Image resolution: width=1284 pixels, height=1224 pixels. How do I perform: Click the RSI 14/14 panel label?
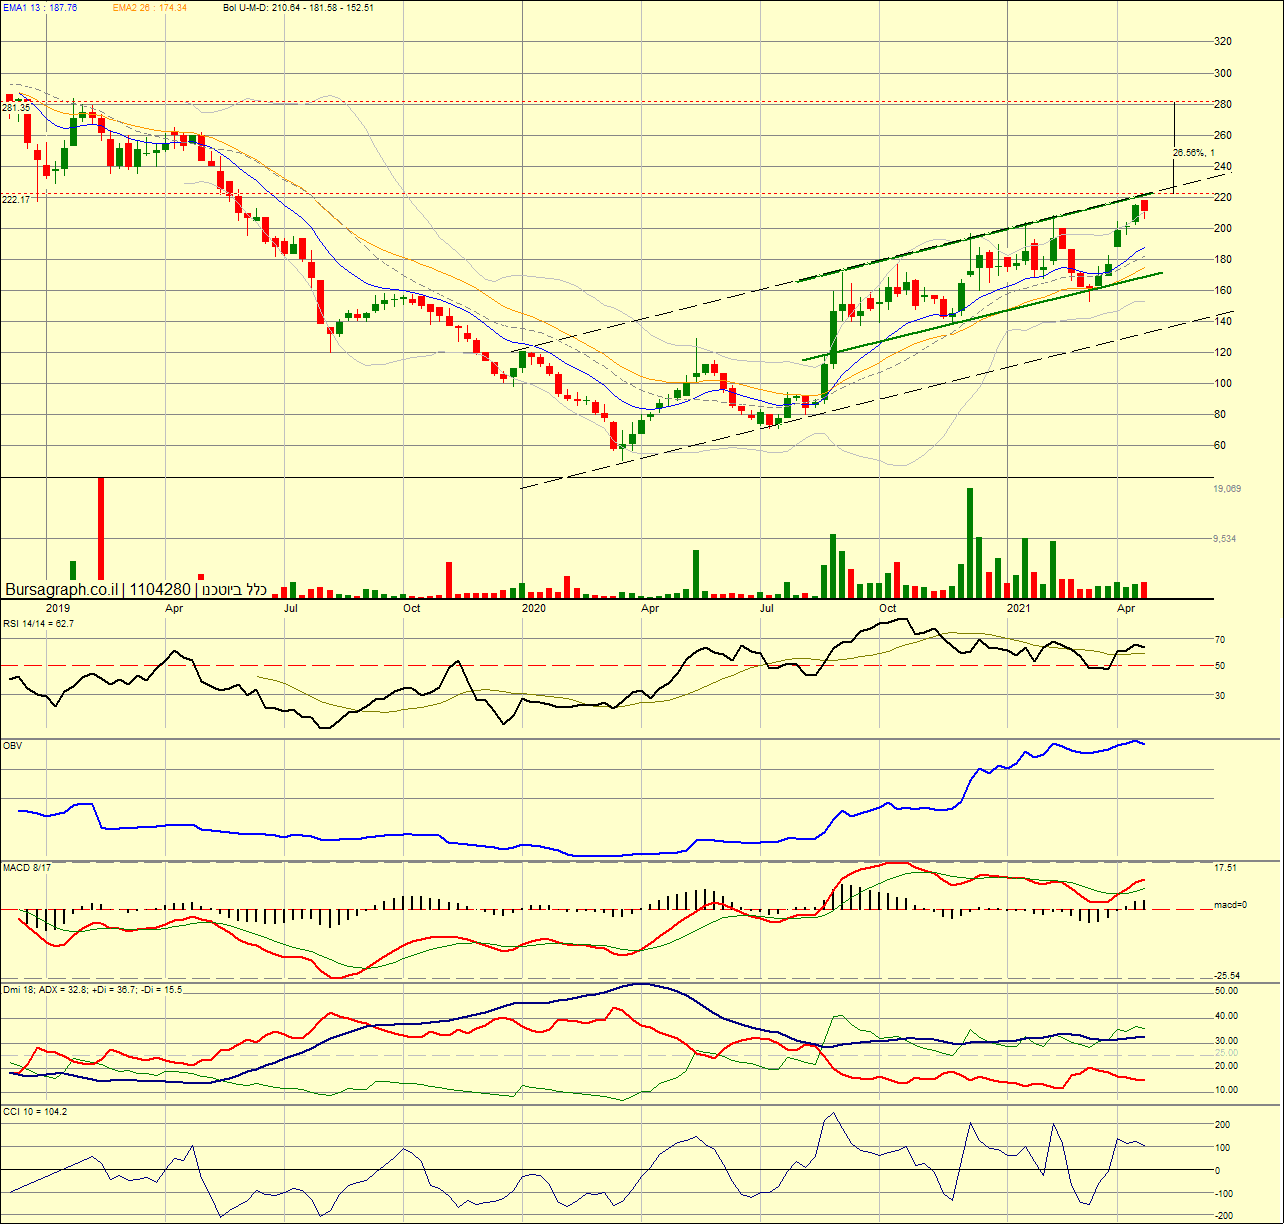[38, 623]
